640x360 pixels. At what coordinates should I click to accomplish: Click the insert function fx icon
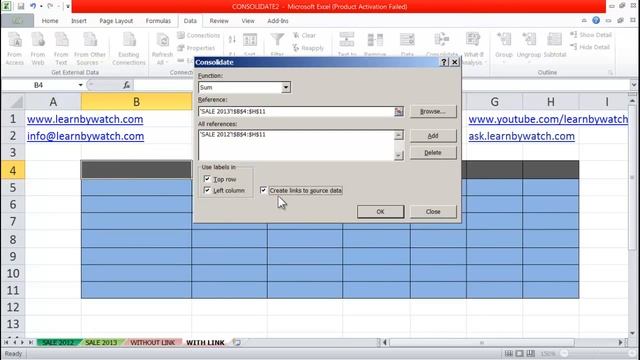127,85
